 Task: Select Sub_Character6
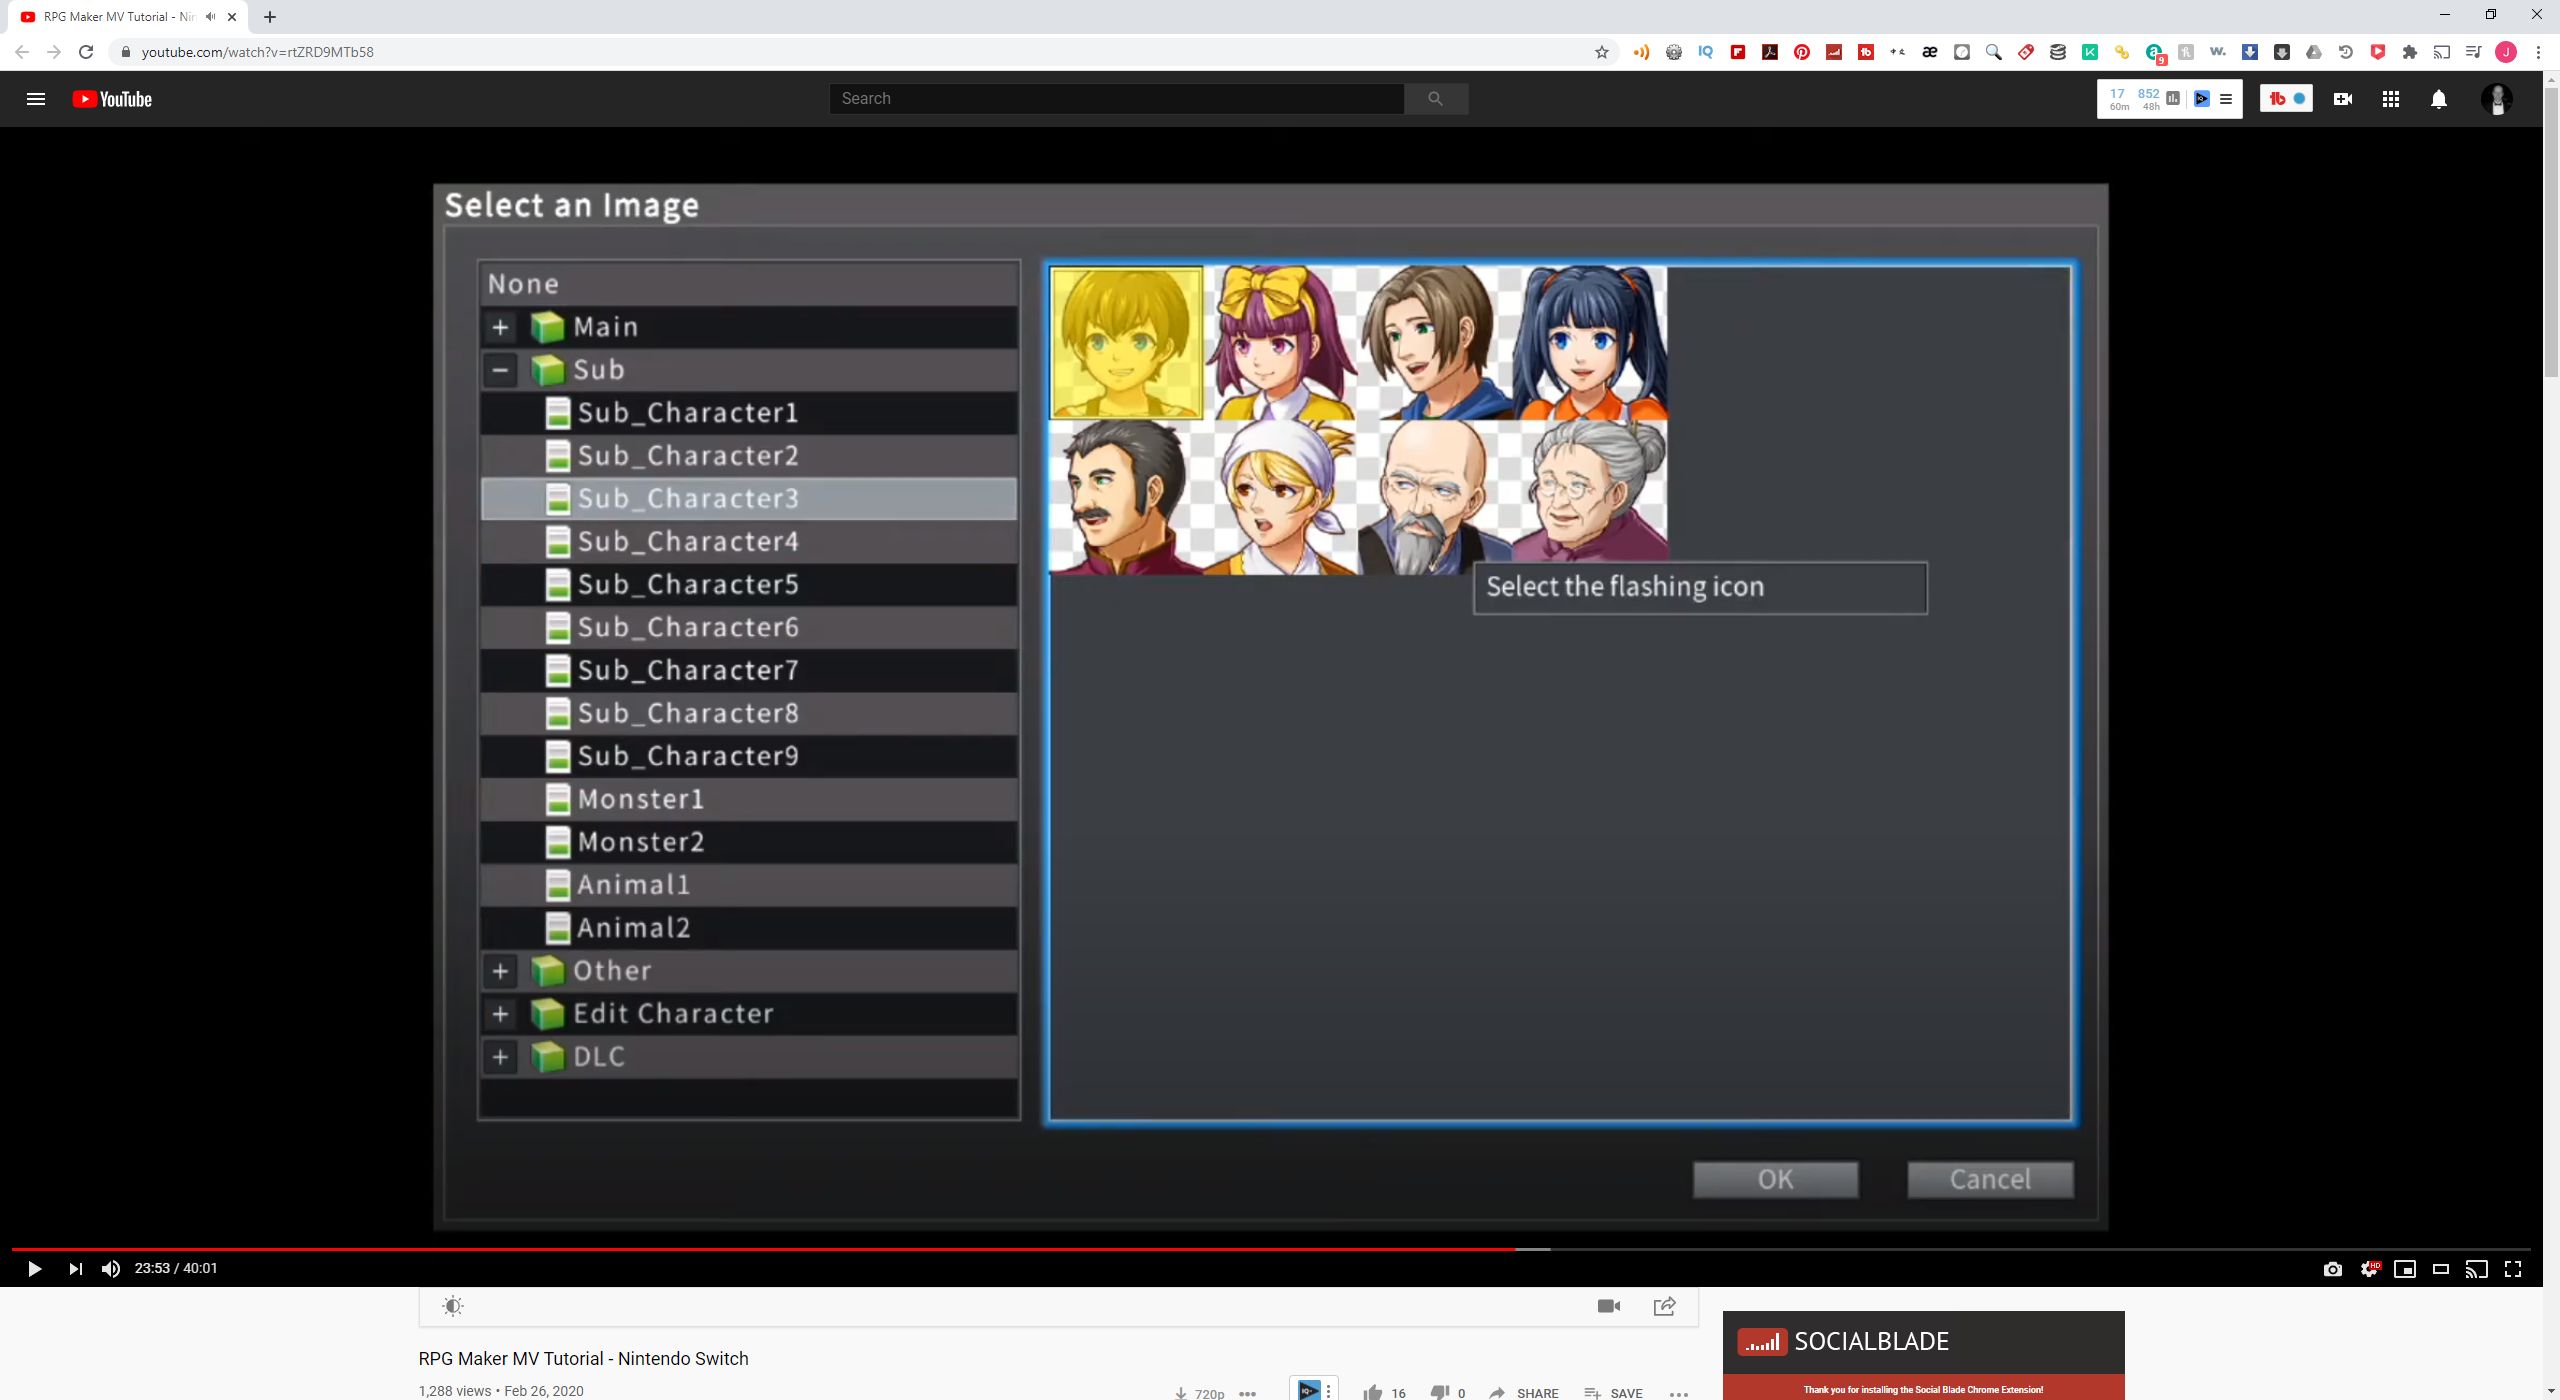click(749, 628)
